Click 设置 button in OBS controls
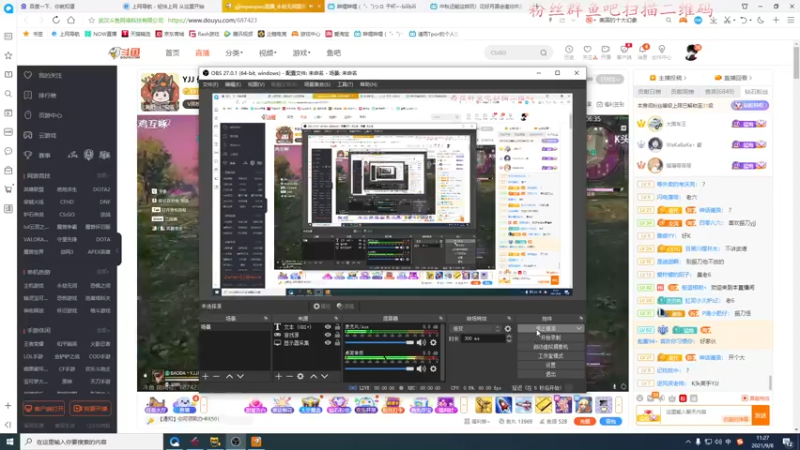The width and height of the screenshot is (800, 450). tap(551, 365)
